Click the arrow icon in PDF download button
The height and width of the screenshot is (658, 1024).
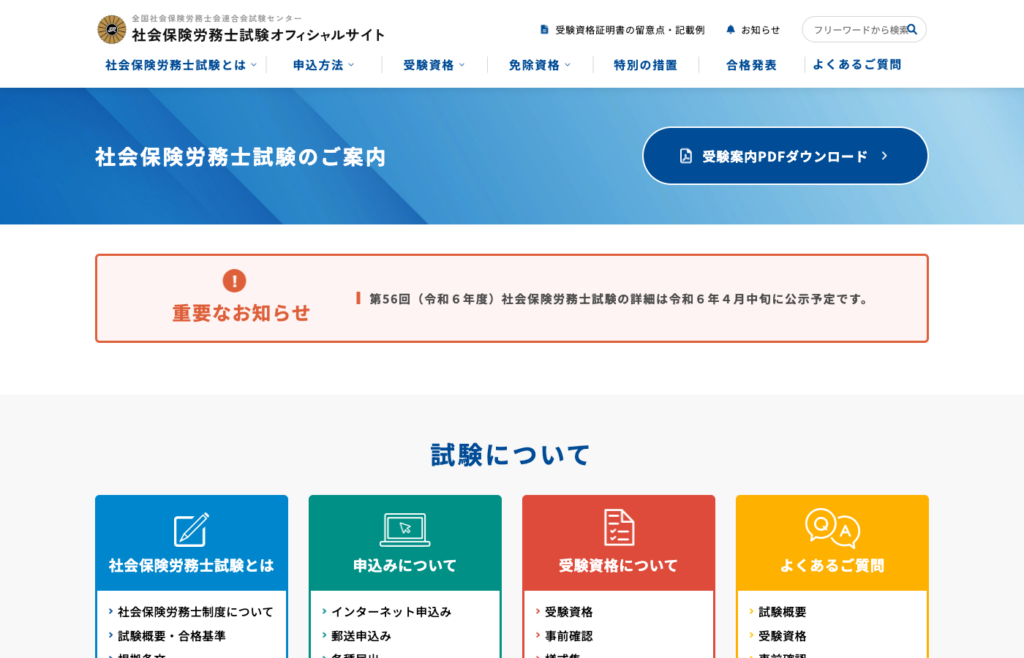click(884, 156)
